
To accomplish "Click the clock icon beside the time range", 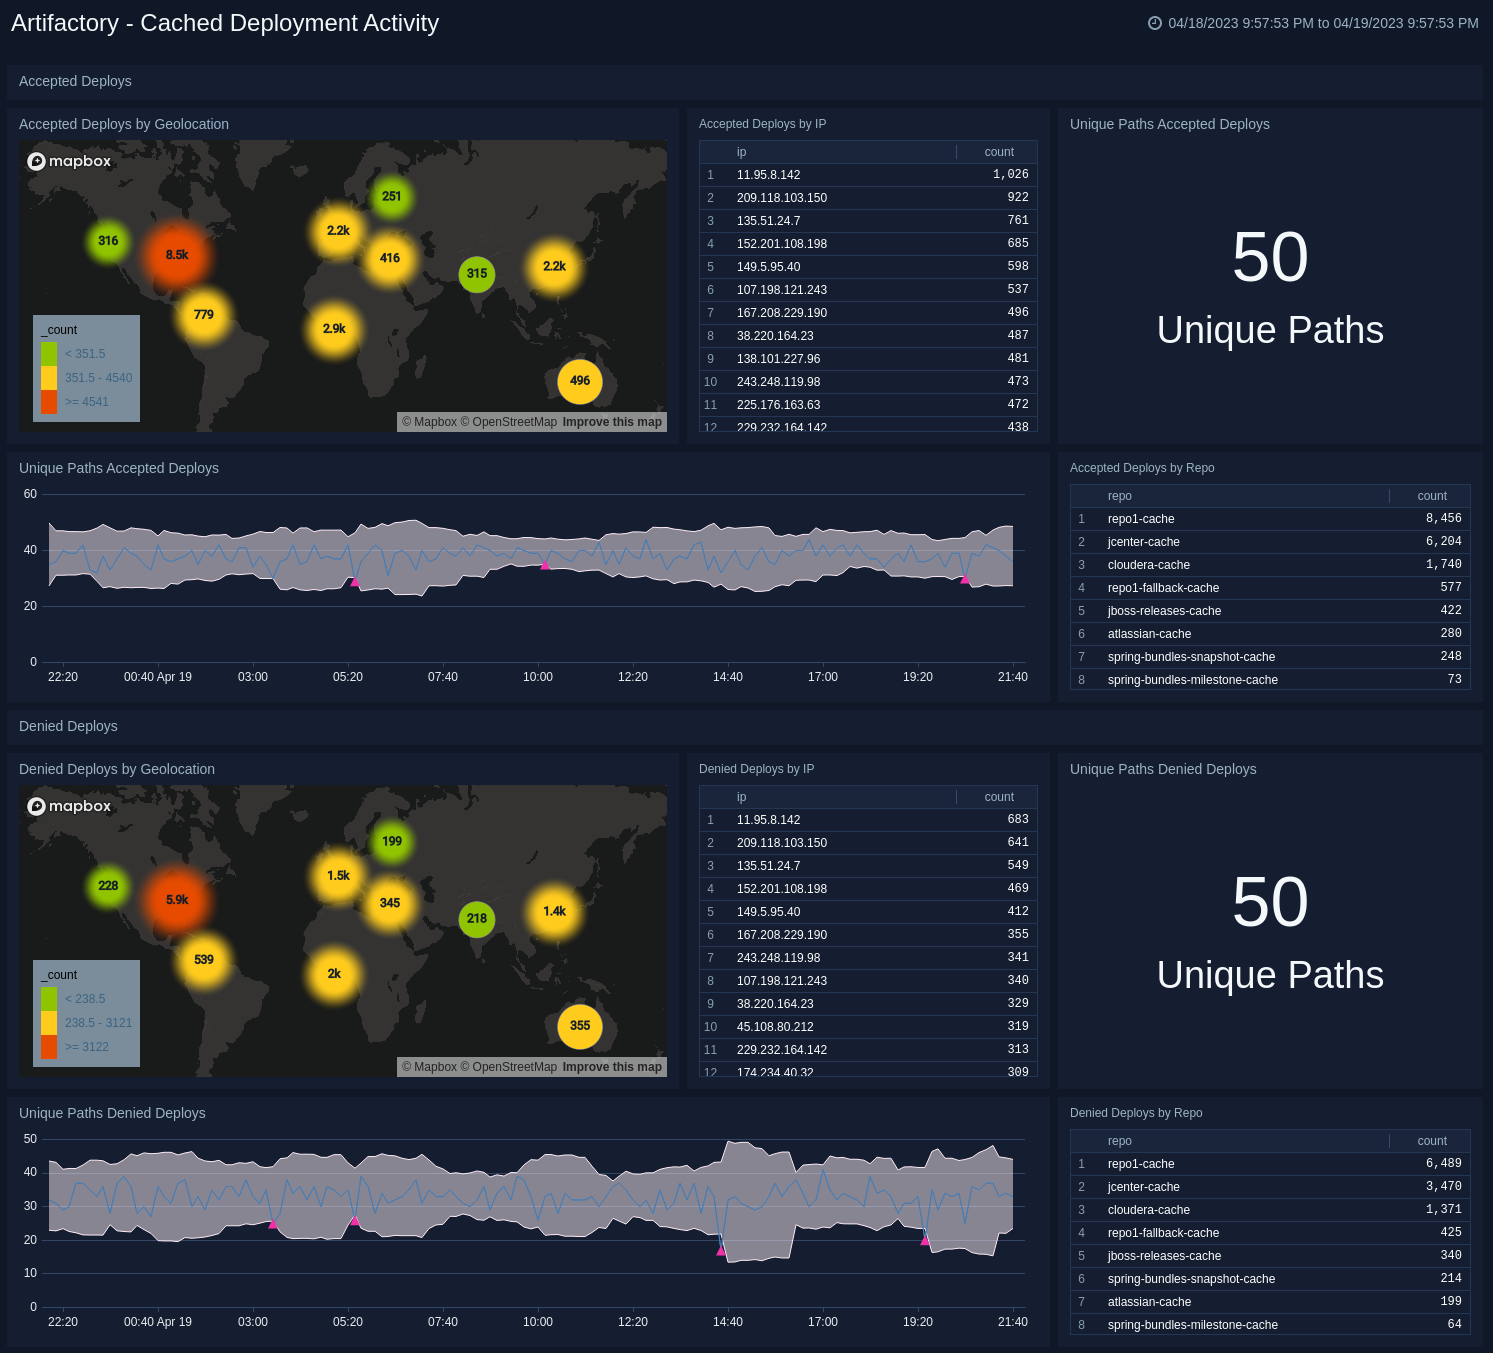I will 1155,23.
